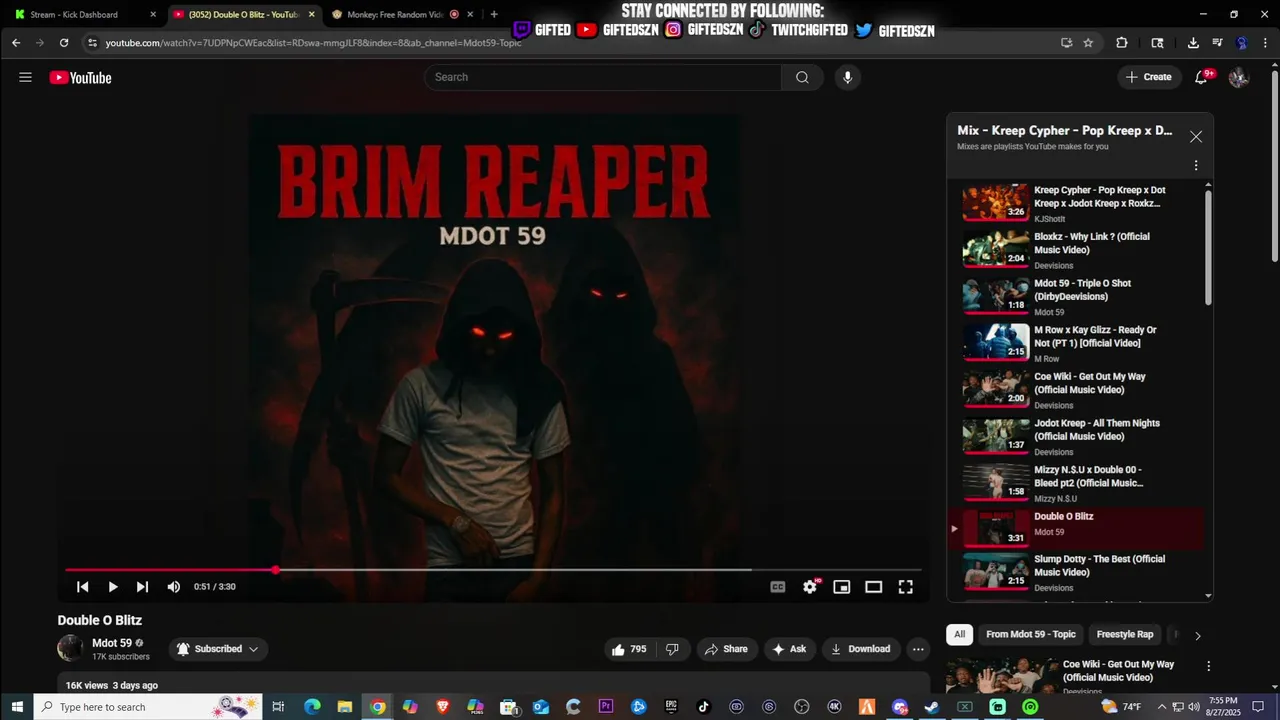The height and width of the screenshot is (720, 1280).
Task: Open YouTube notifications bell
Action: pyautogui.click(x=1201, y=77)
